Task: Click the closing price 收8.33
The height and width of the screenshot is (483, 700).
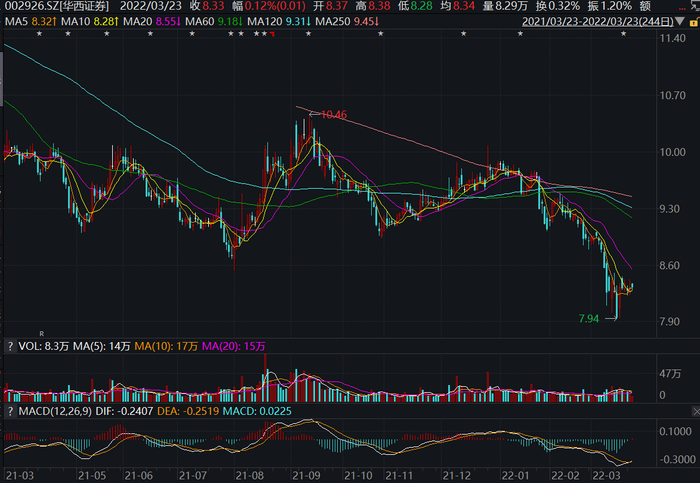Action: click(207, 6)
